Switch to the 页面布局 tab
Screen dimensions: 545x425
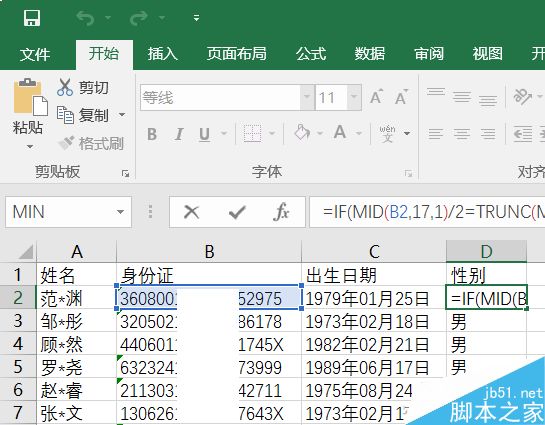click(237, 54)
